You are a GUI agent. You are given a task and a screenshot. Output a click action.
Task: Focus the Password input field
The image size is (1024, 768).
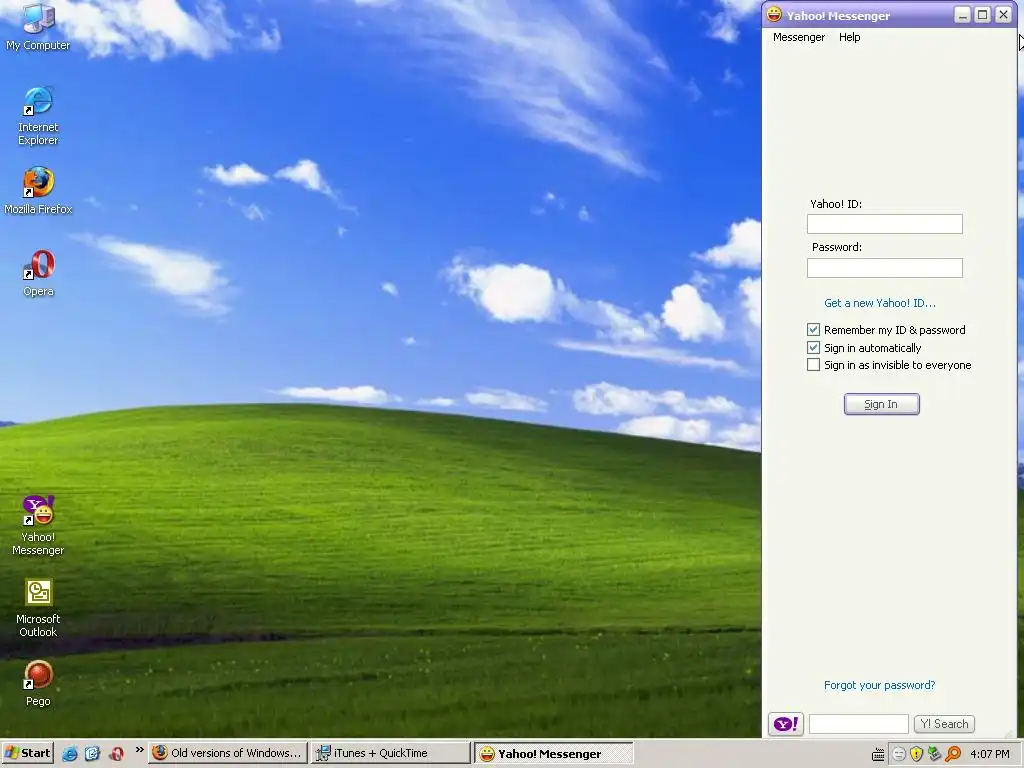click(x=884, y=268)
